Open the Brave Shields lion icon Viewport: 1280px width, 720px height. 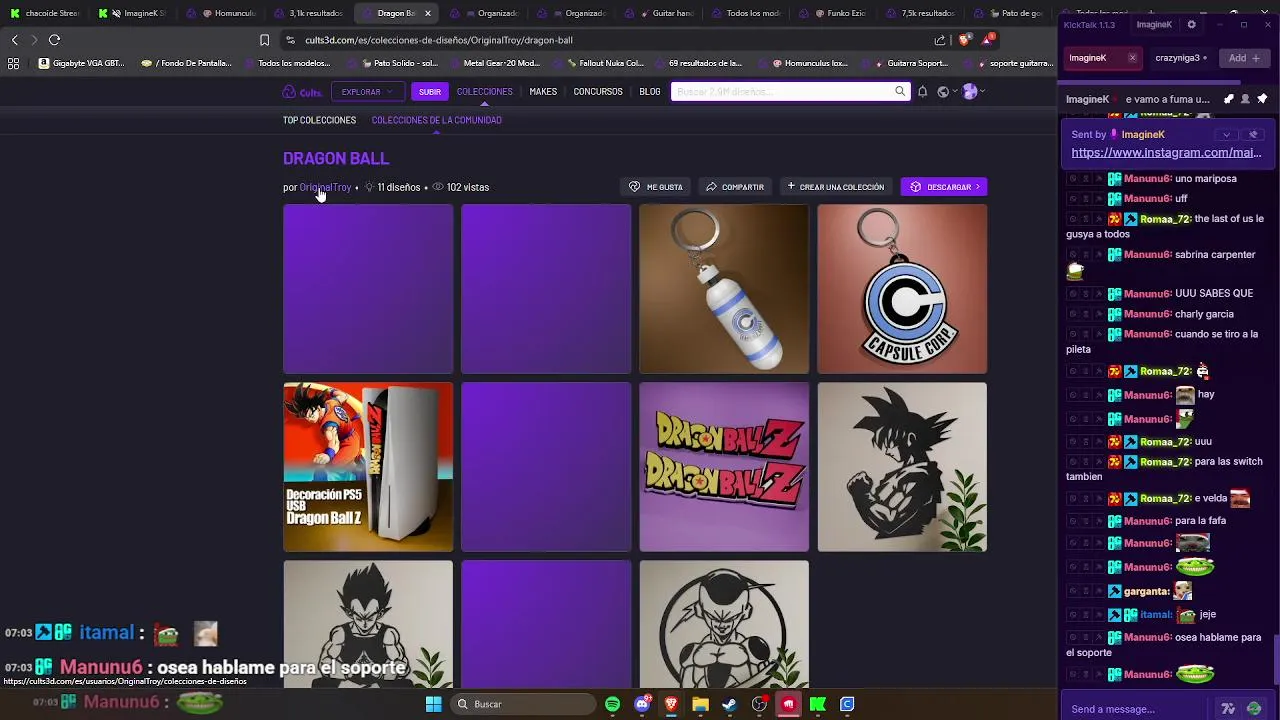[x=964, y=40]
